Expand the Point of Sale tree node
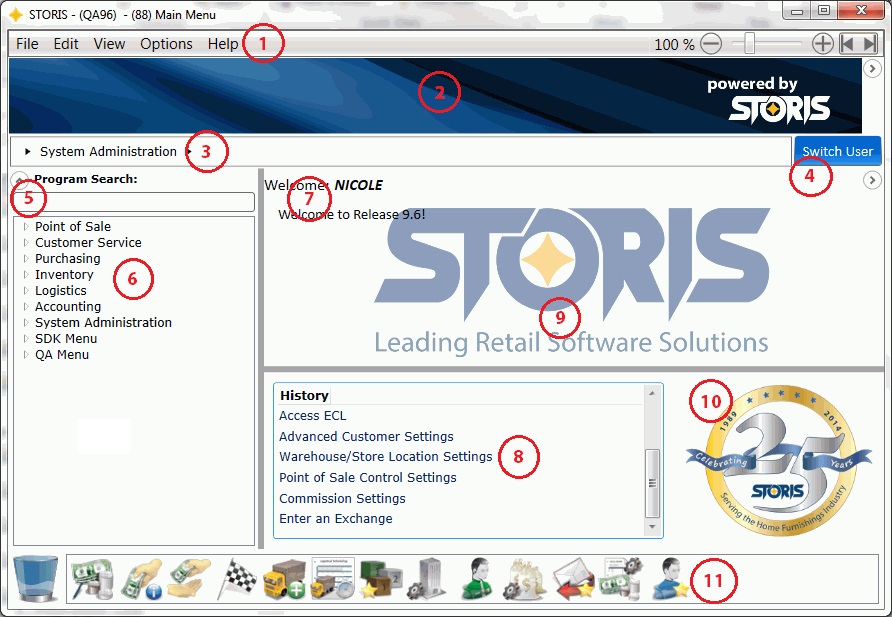Screen dimensions: 892x617 point(27,227)
